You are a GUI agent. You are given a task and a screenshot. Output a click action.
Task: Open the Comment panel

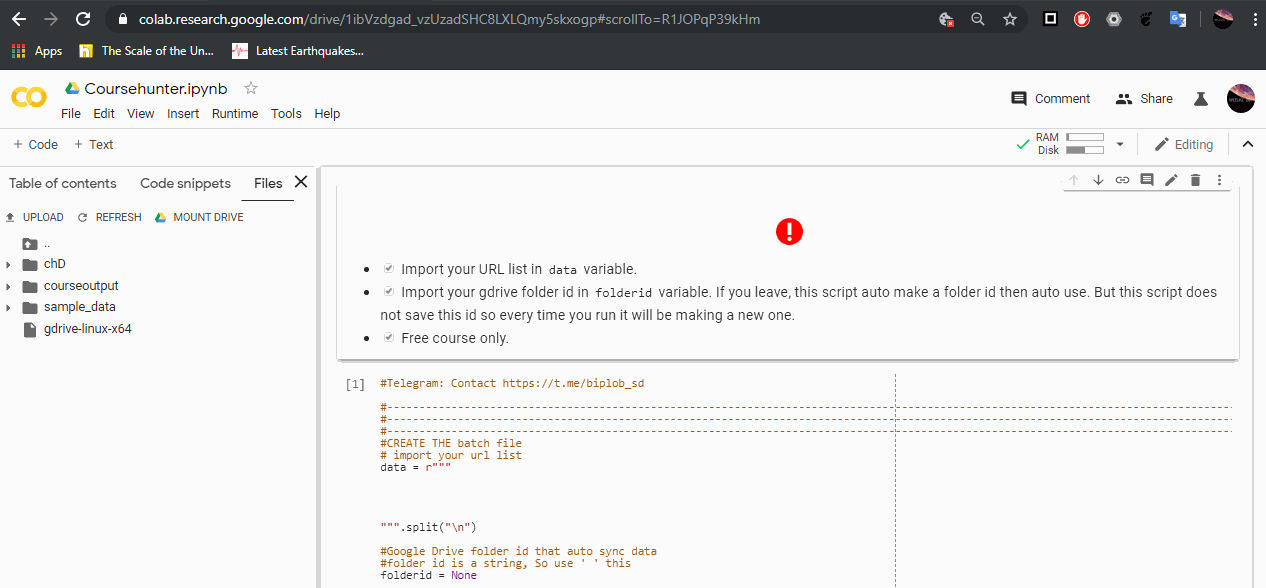click(1050, 98)
